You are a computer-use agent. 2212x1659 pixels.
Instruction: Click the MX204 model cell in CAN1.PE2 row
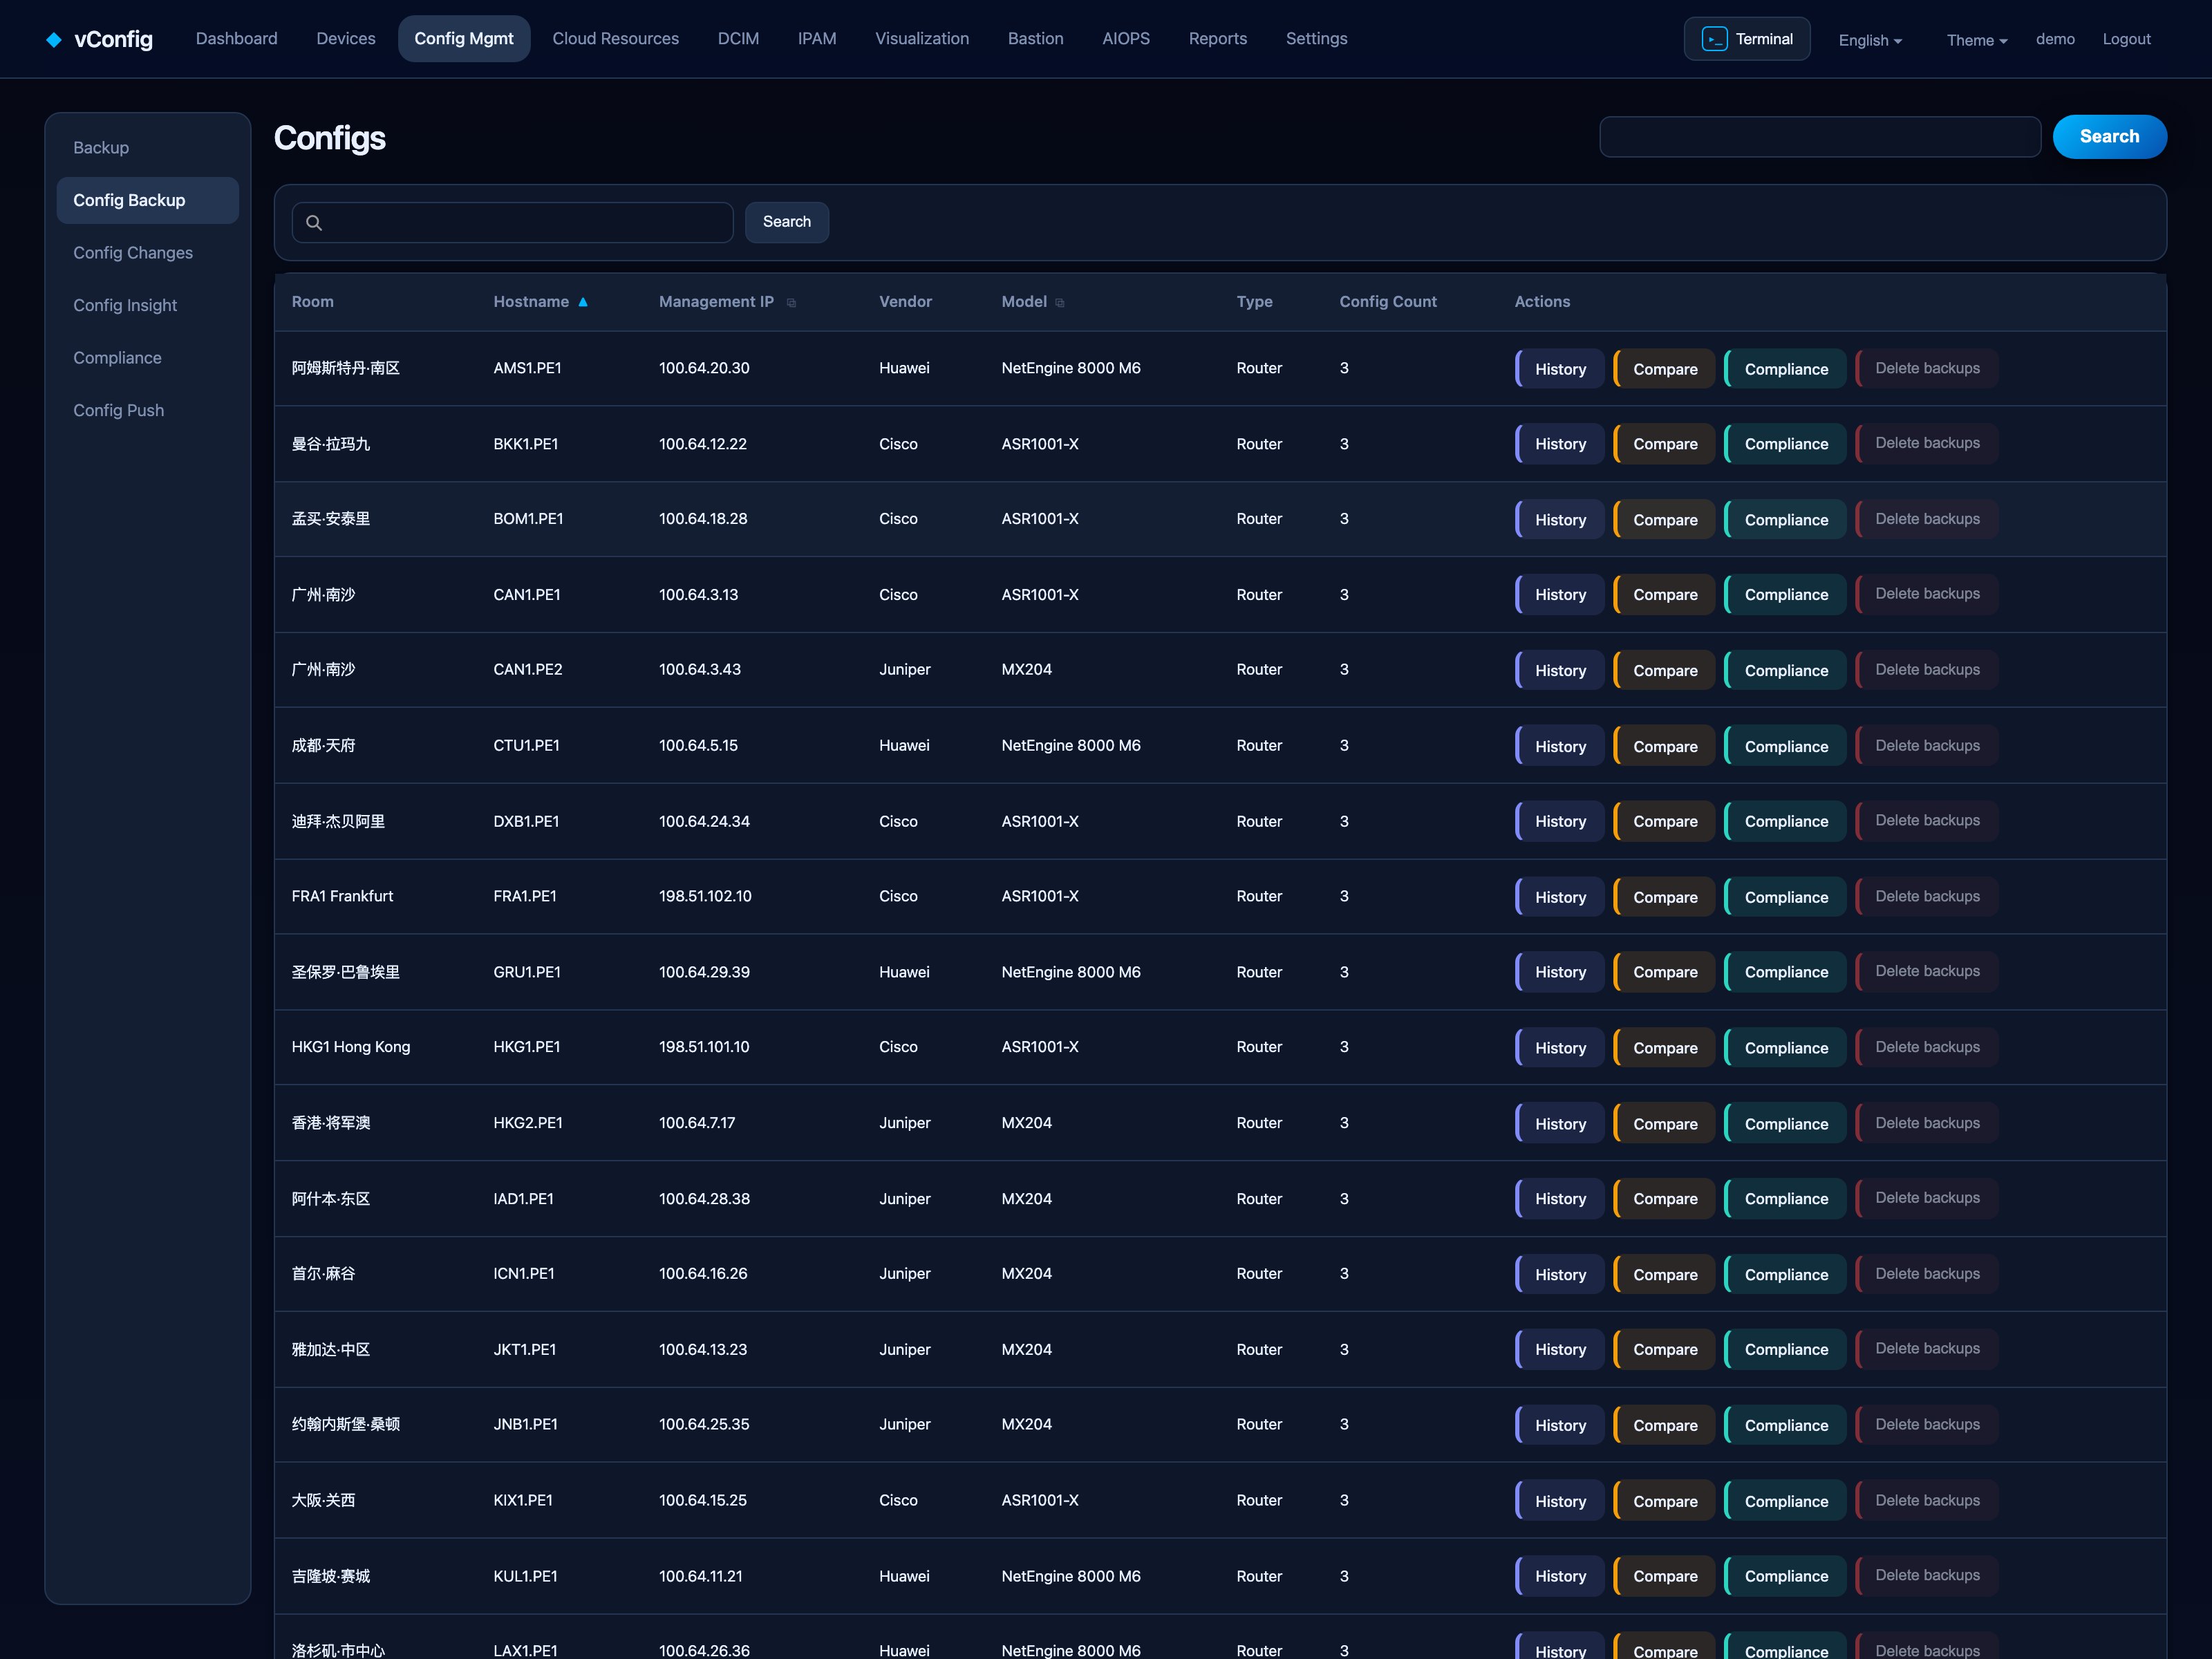[x=1026, y=670]
